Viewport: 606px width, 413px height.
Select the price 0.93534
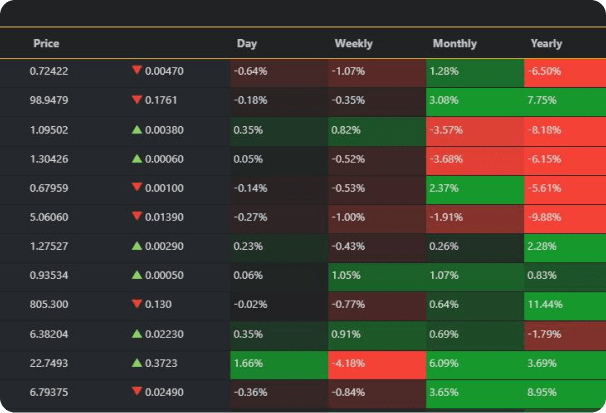(49, 275)
